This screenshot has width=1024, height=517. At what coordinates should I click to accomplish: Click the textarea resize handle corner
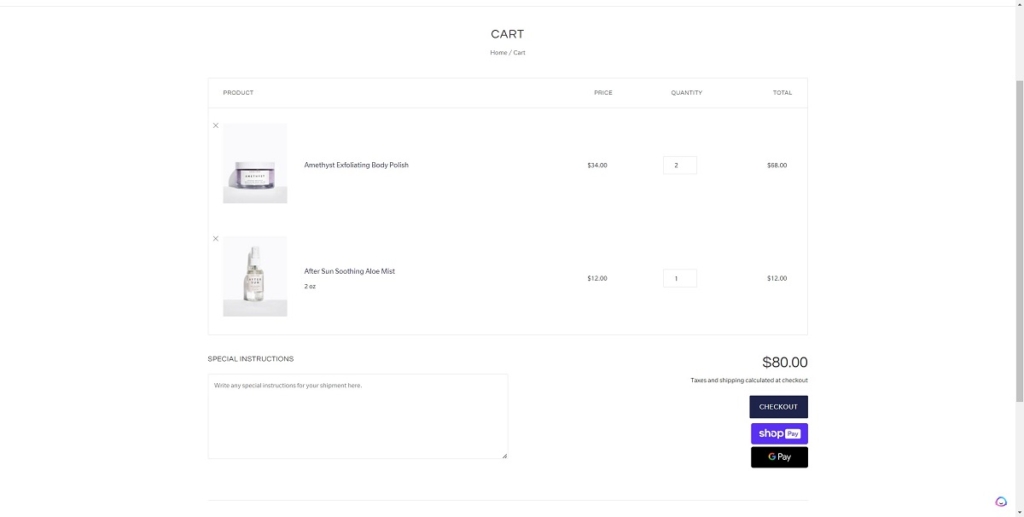pos(504,455)
